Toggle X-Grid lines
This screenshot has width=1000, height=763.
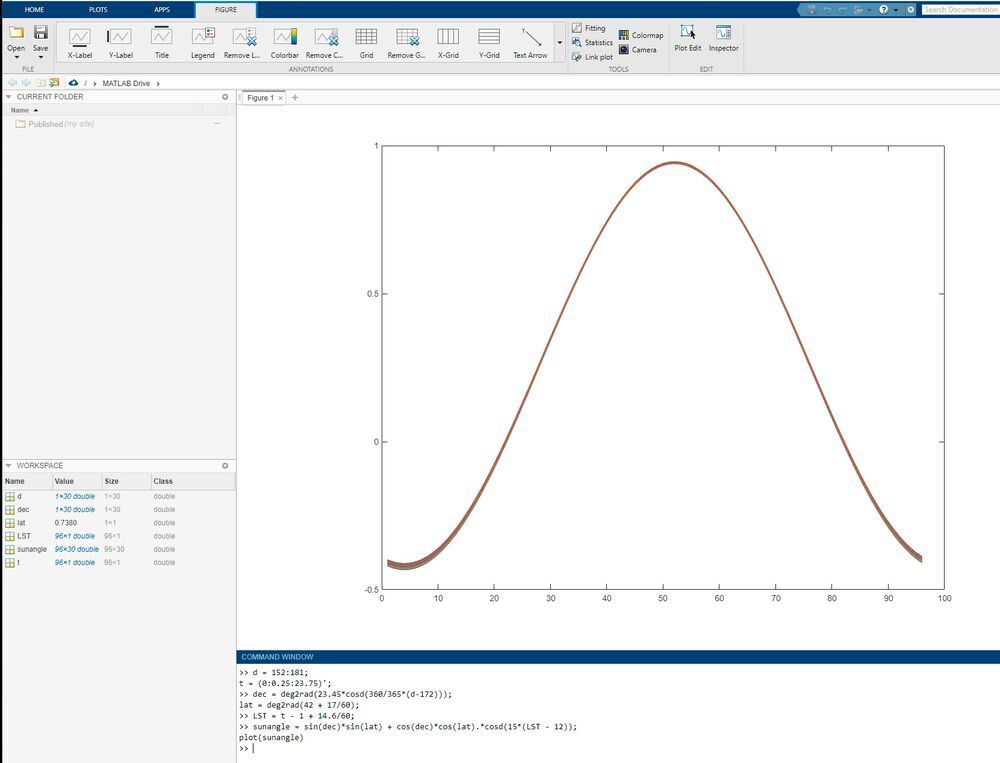[x=448, y=43]
